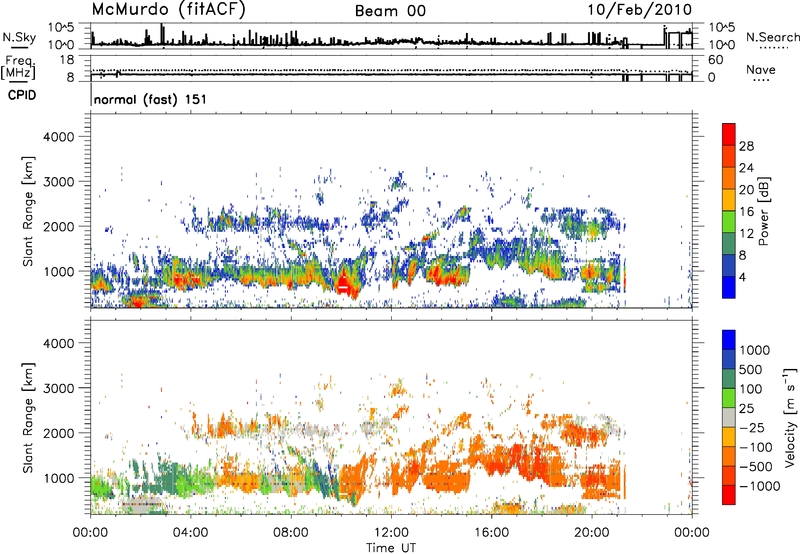Click '2000' on the velocity panel range axis
This screenshot has width=800, height=554.
[x=59, y=433]
